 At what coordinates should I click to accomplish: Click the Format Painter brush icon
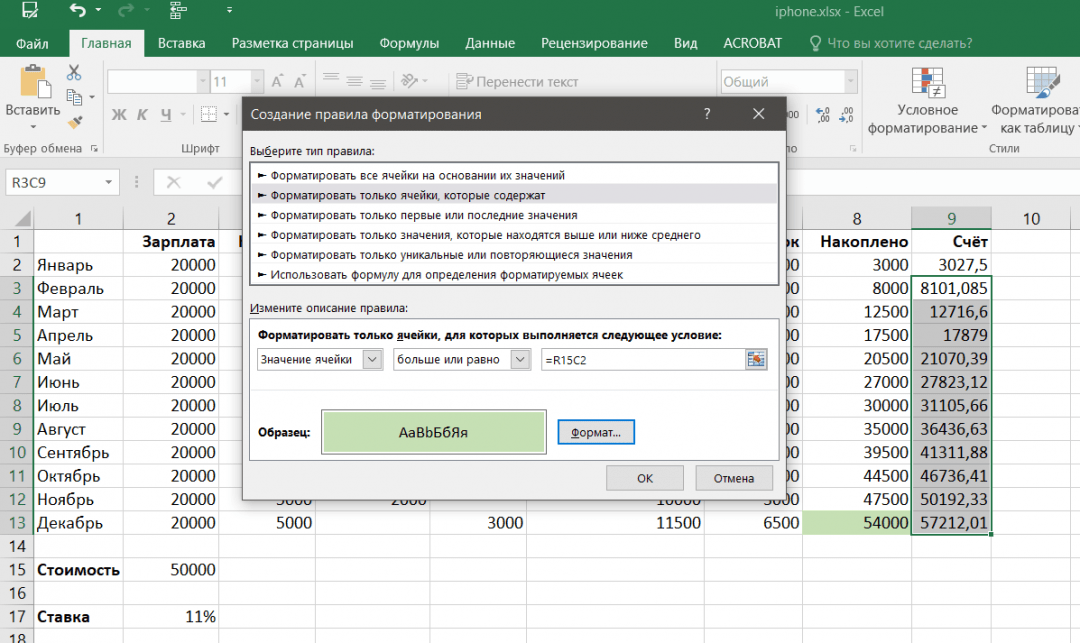pyautogui.click(x=74, y=122)
